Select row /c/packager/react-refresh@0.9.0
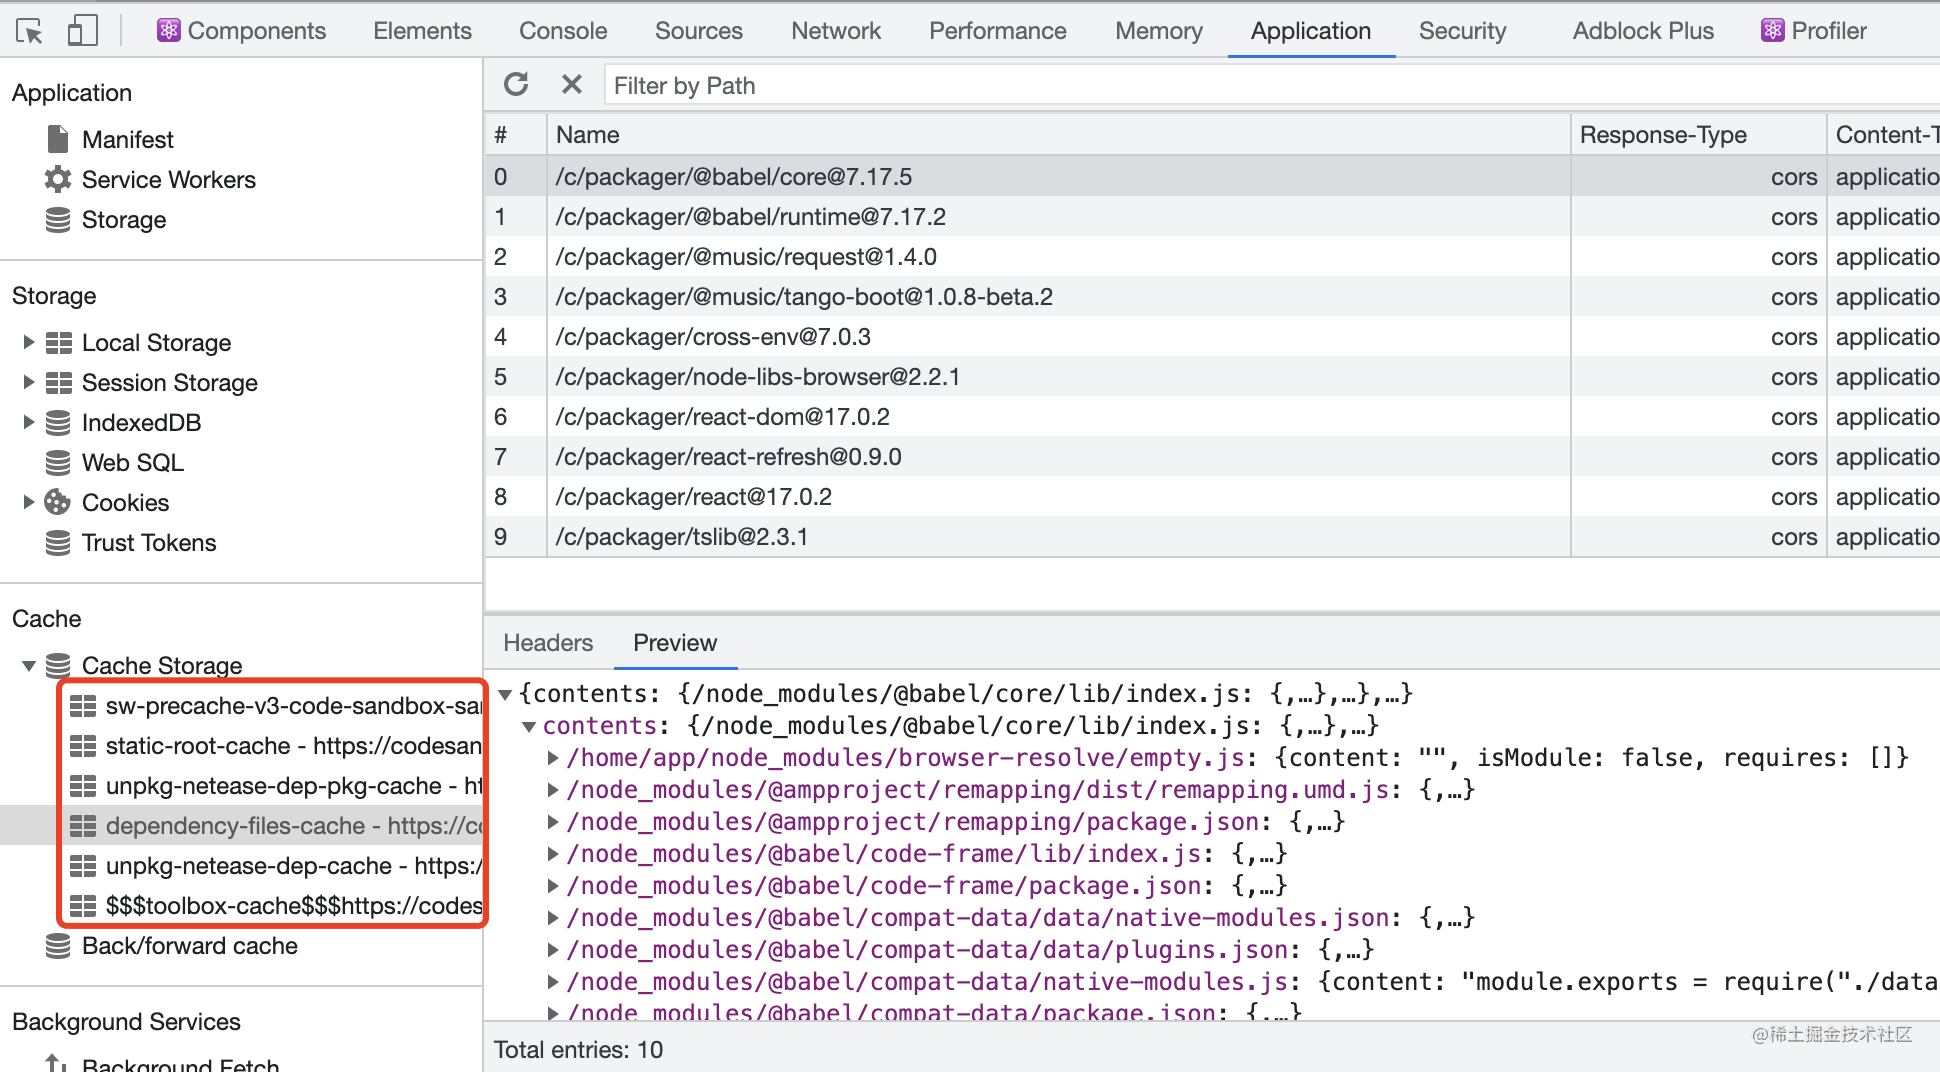Screen dimensions: 1940x1072 pos(1212,457)
